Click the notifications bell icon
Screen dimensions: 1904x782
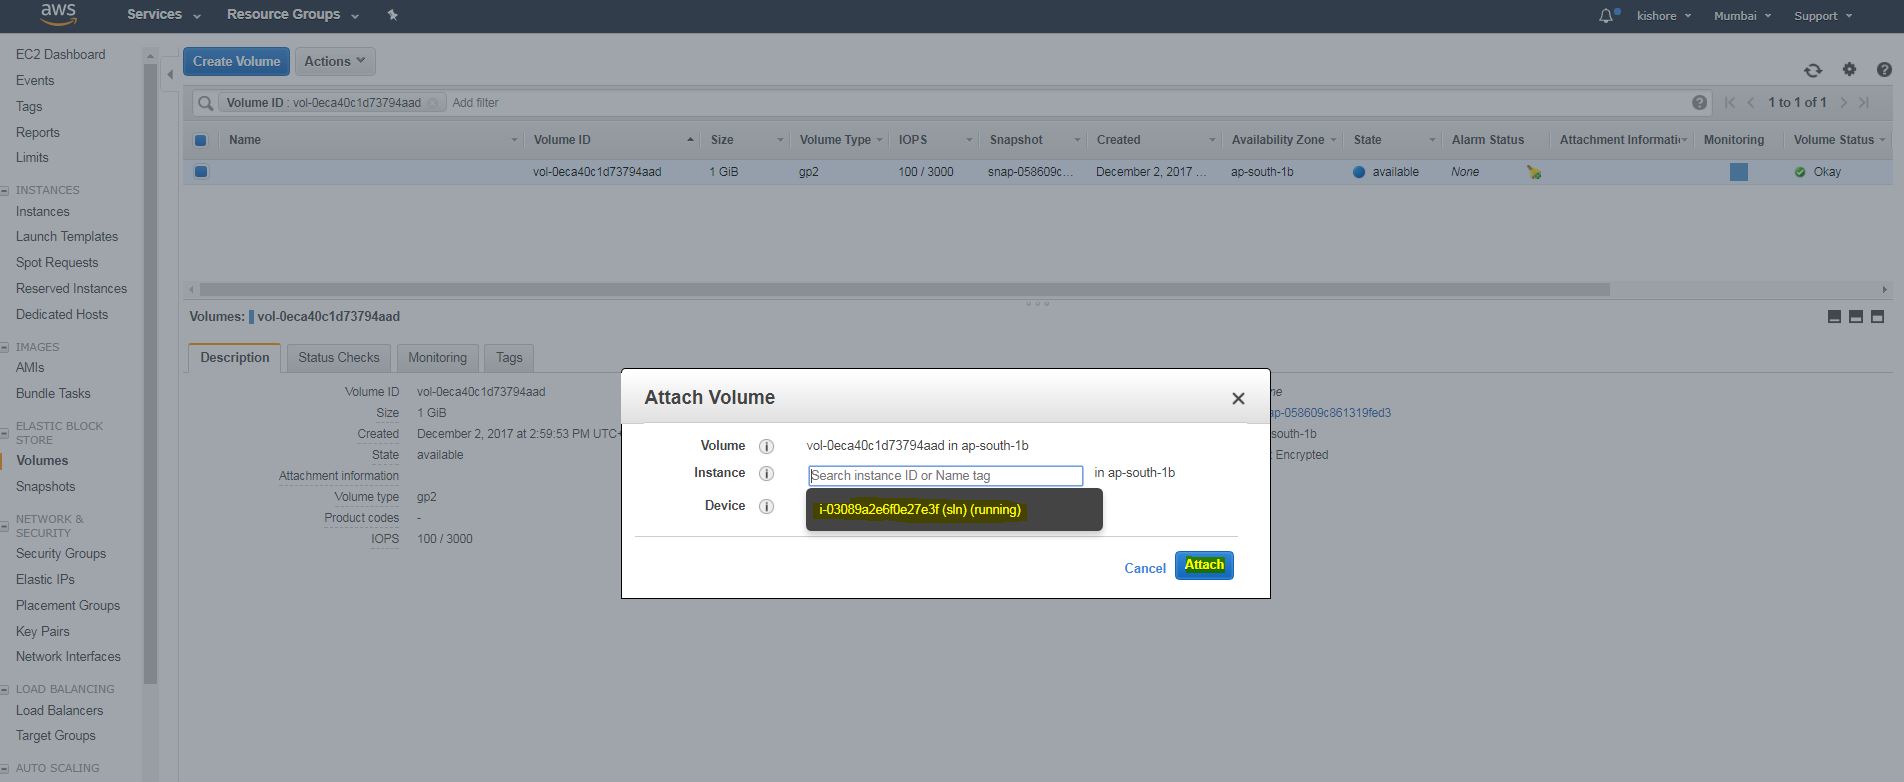(x=1606, y=16)
